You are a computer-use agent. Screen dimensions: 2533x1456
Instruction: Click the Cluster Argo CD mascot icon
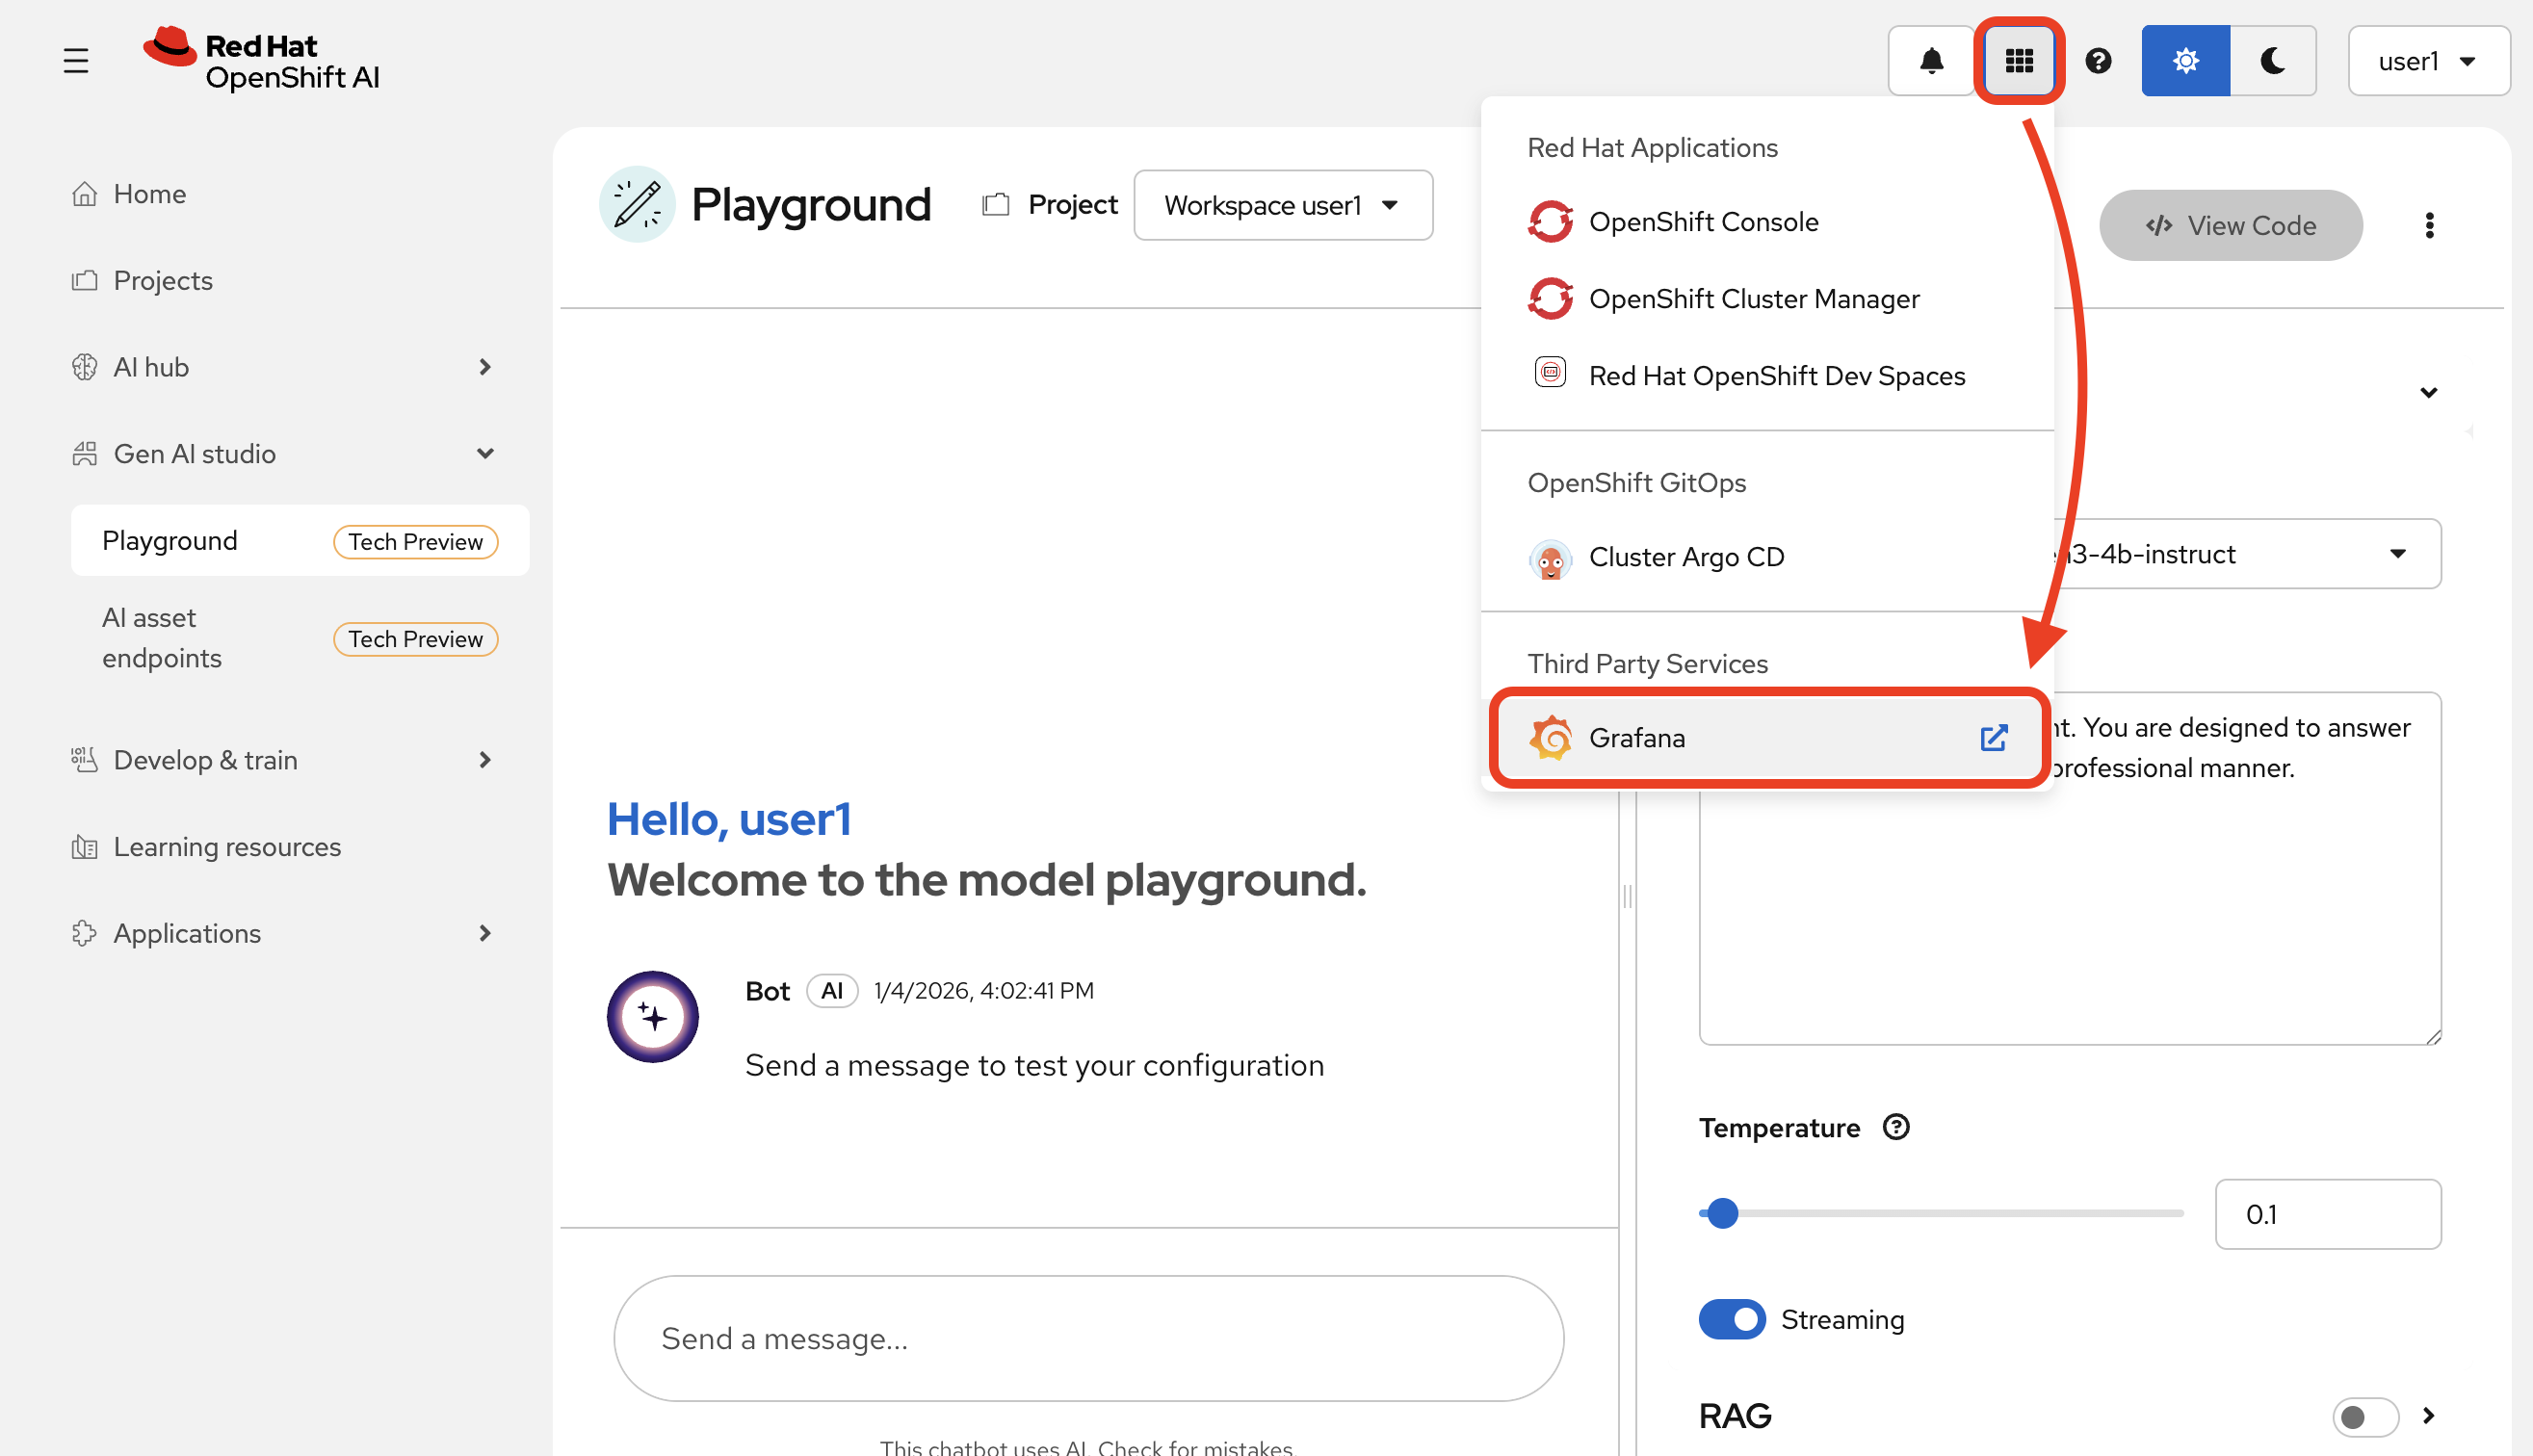[x=1550, y=559]
